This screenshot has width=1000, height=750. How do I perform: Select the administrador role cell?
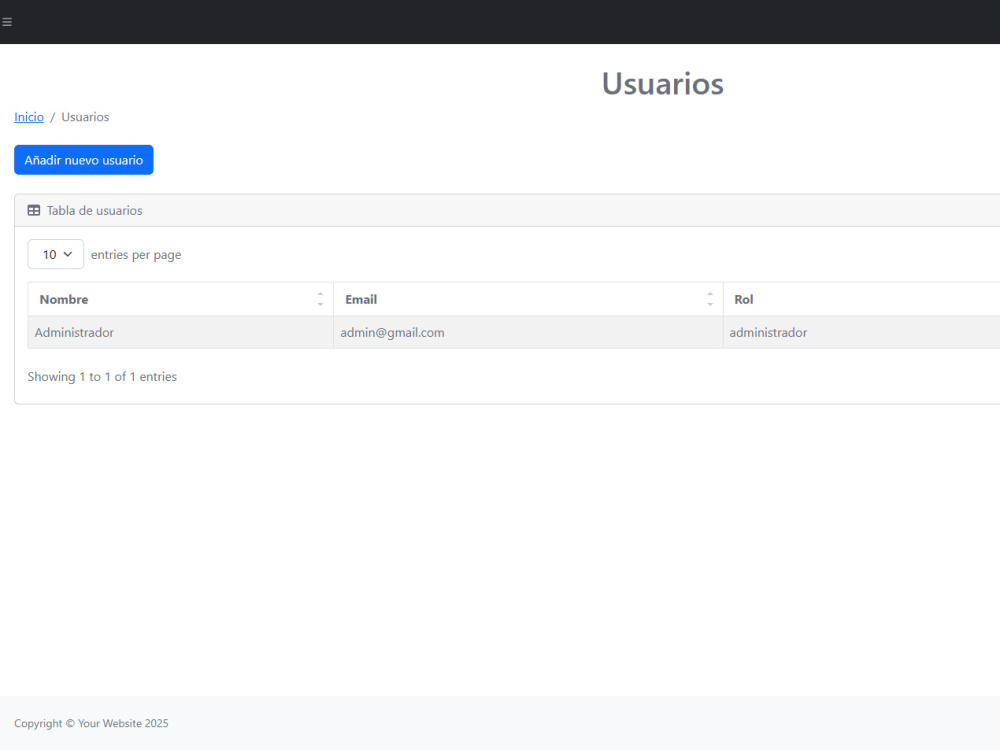point(862,332)
